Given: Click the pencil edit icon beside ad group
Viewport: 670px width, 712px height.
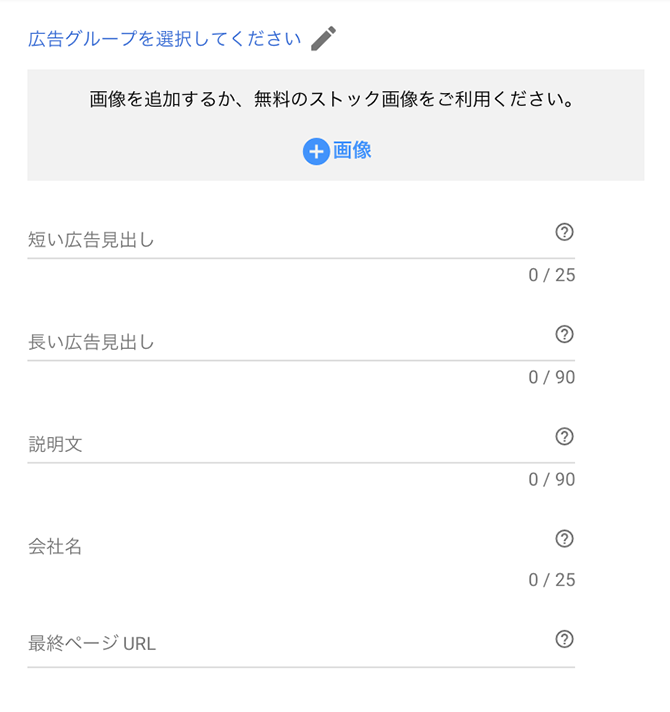Looking at the screenshot, I should click(324, 39).
